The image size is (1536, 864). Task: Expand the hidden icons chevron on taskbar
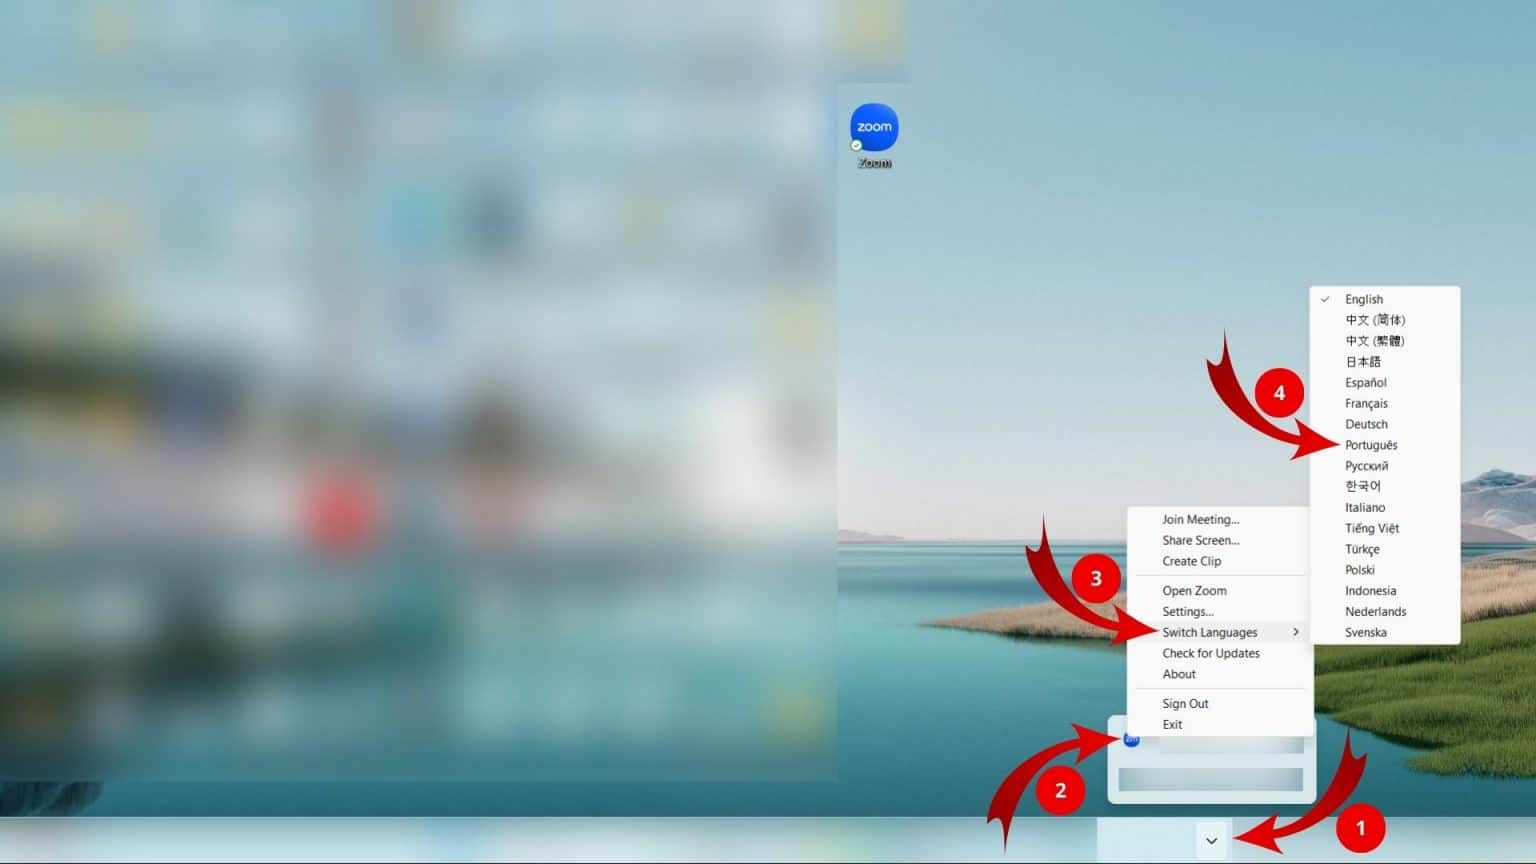(1211, 841)
